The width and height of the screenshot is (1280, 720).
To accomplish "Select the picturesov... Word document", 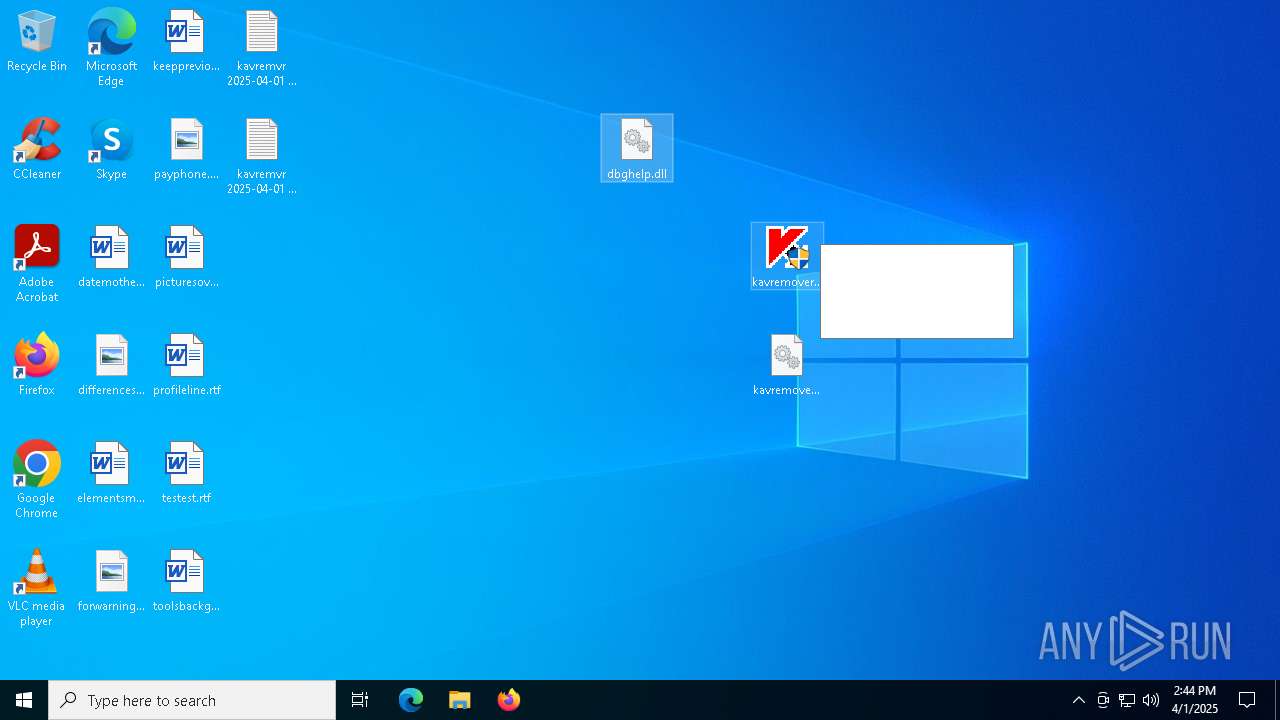I will tap(186, 258).
